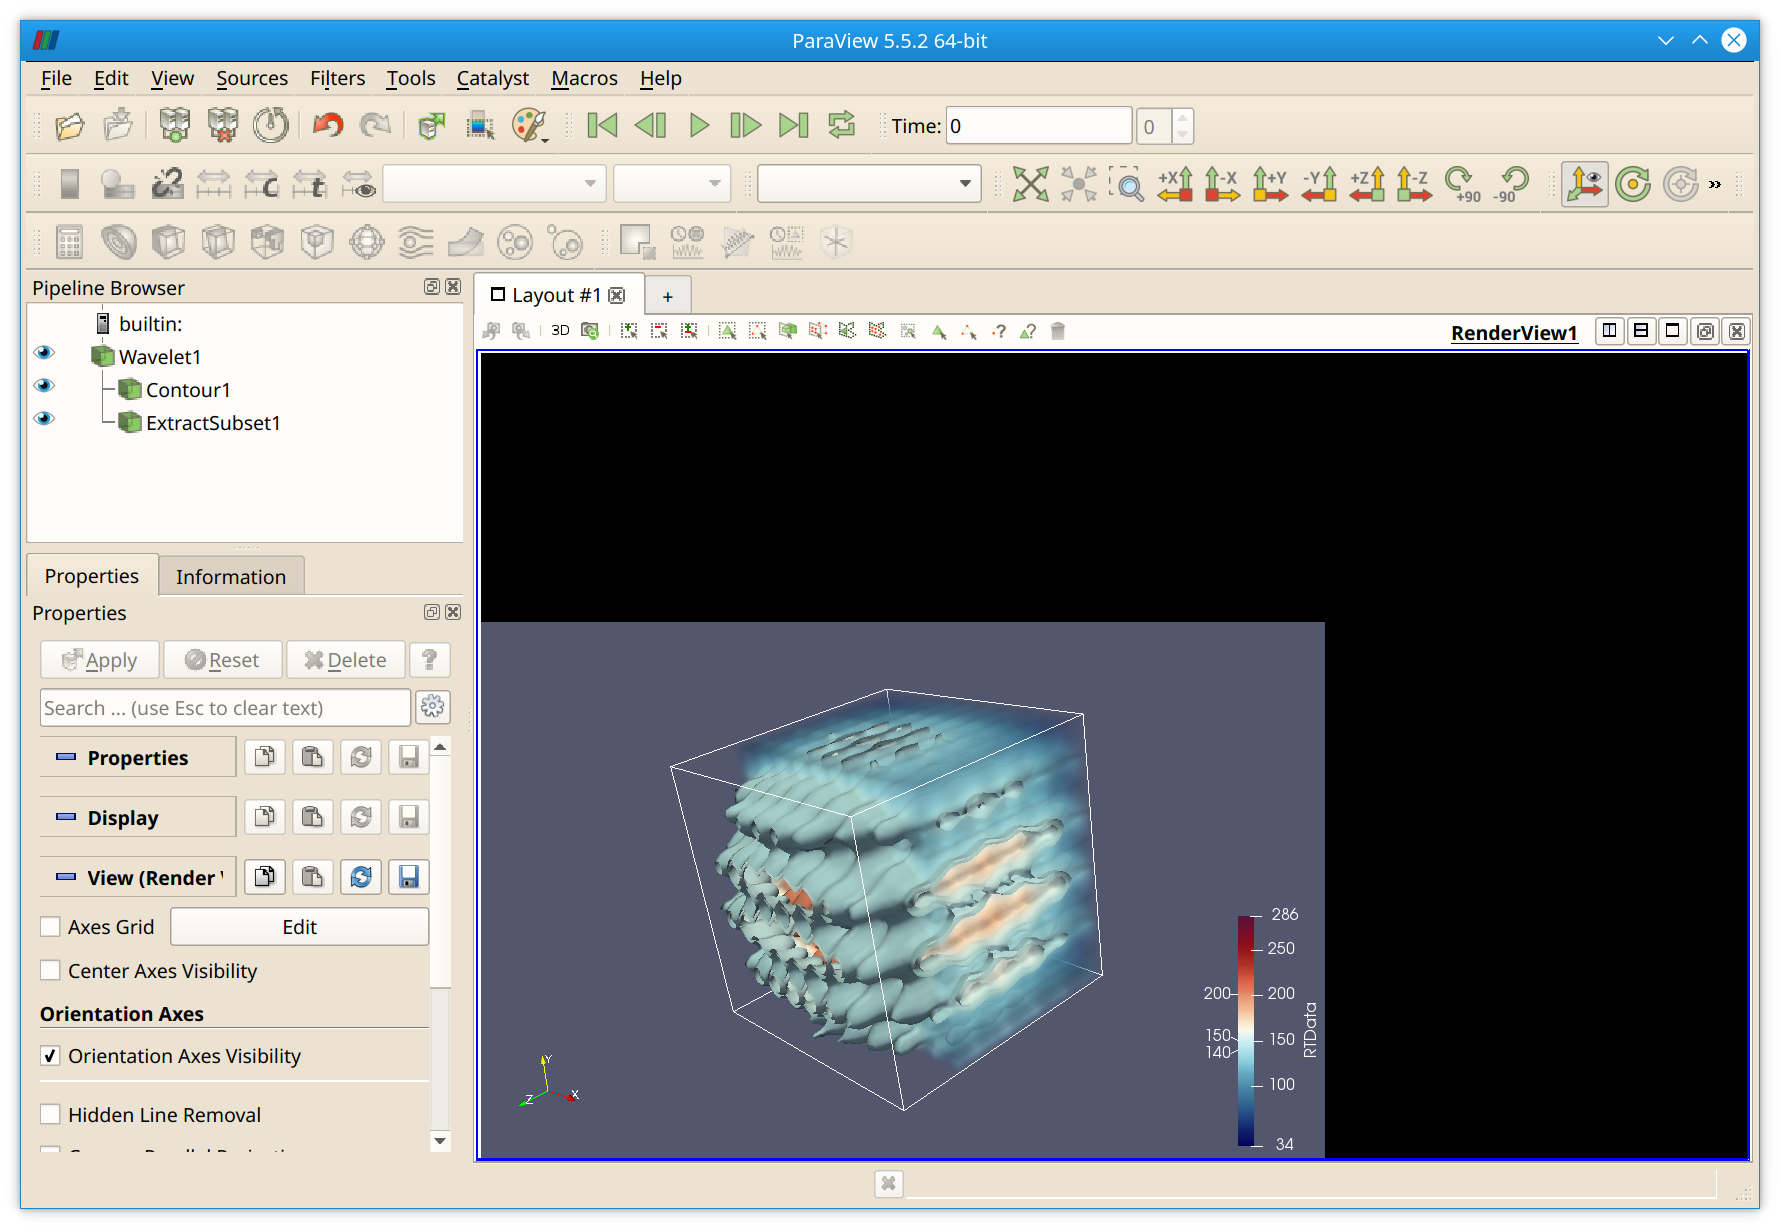Click the Stream Tracer filter icon

[416, 242]
